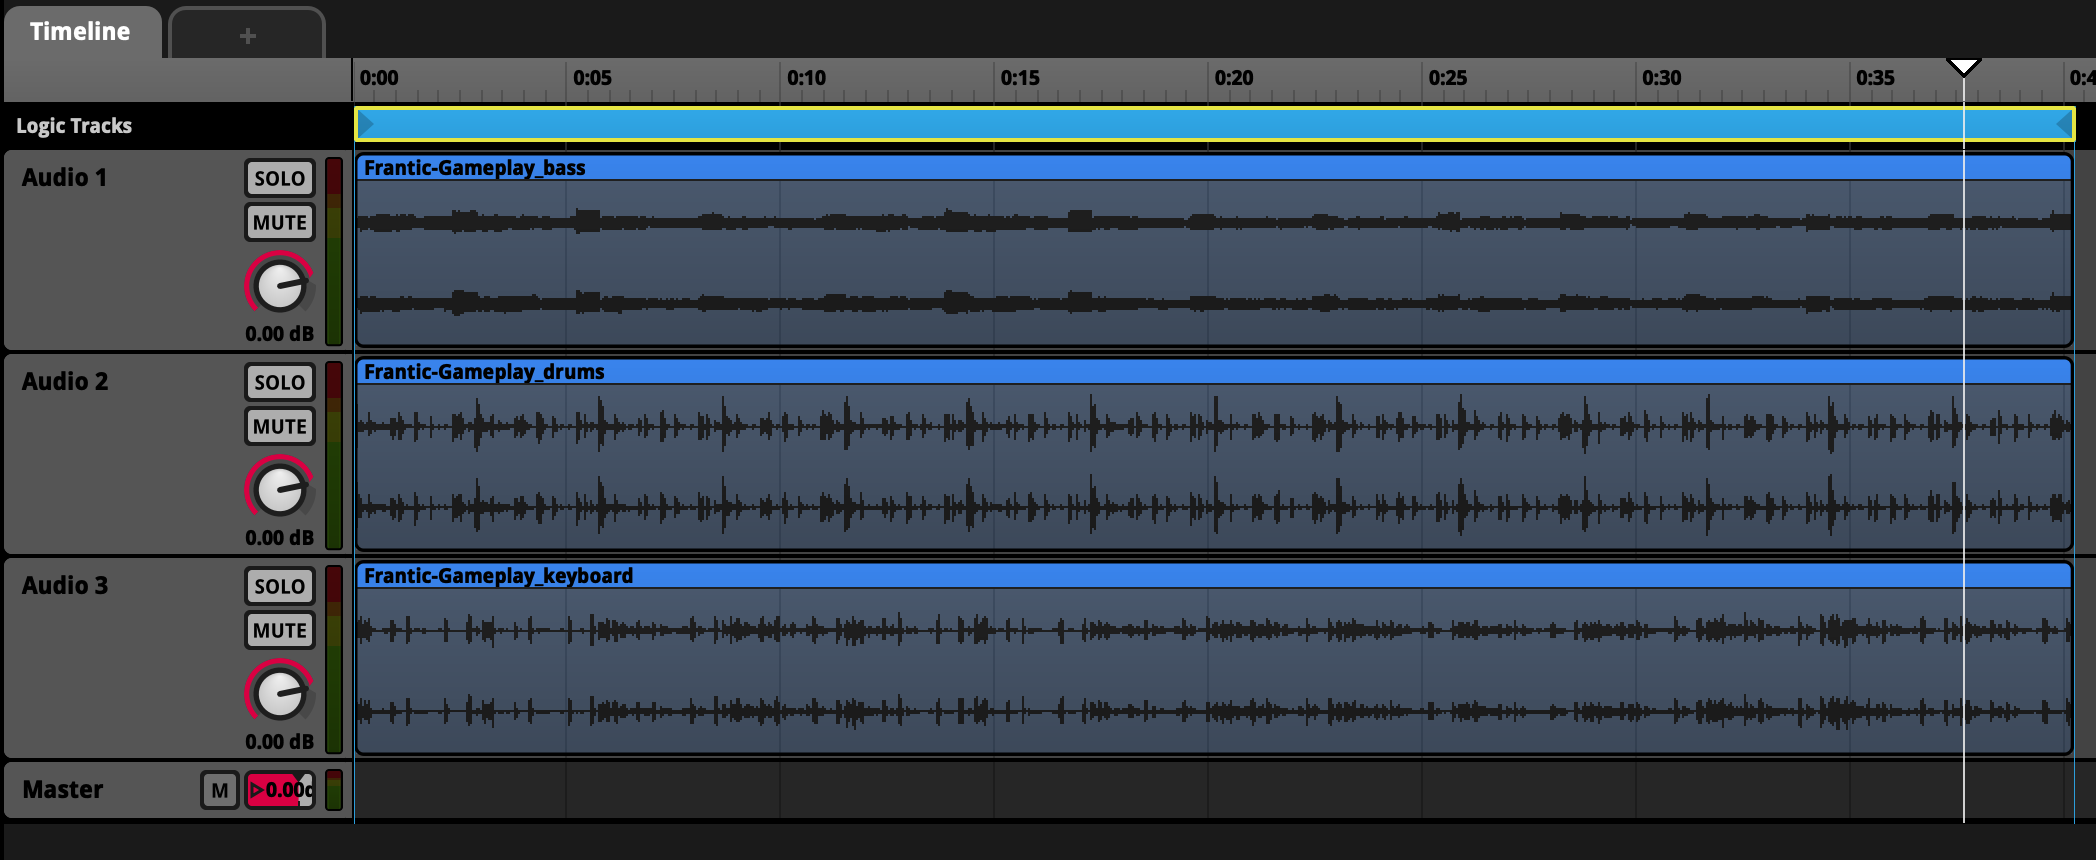Click the Audio 1 volume knob
Screen dimensions: 2096x860
click(x=279, y=286)
